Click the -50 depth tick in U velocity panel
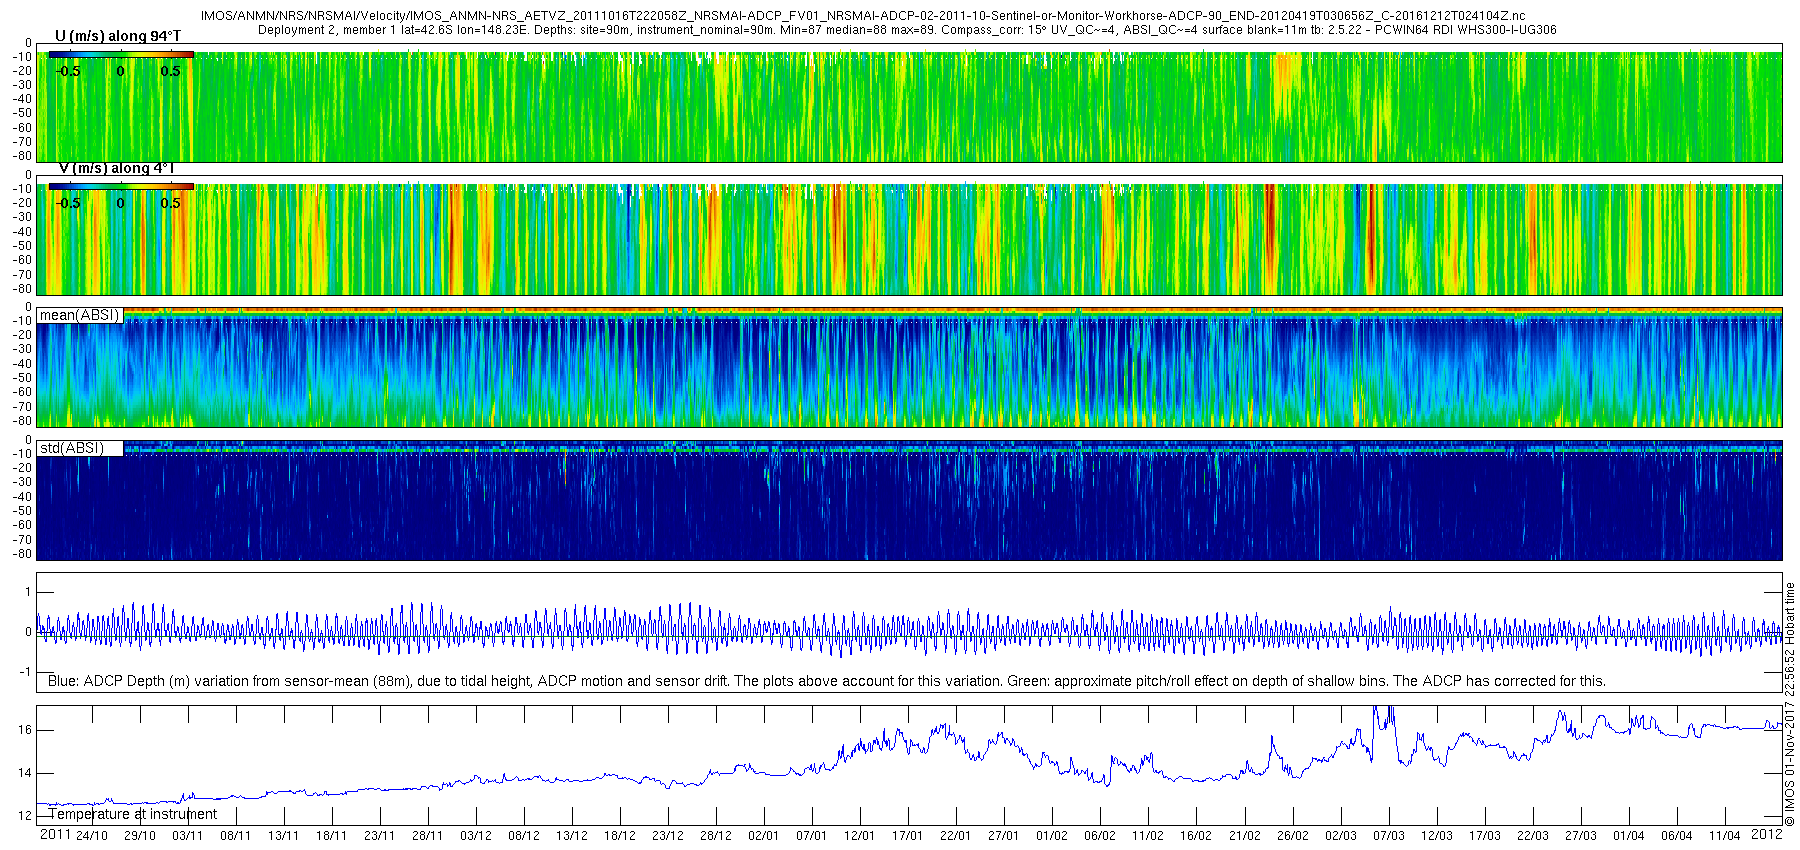Image resolution: width=1800 pixels, height=850 pixels. coord(21,113)
